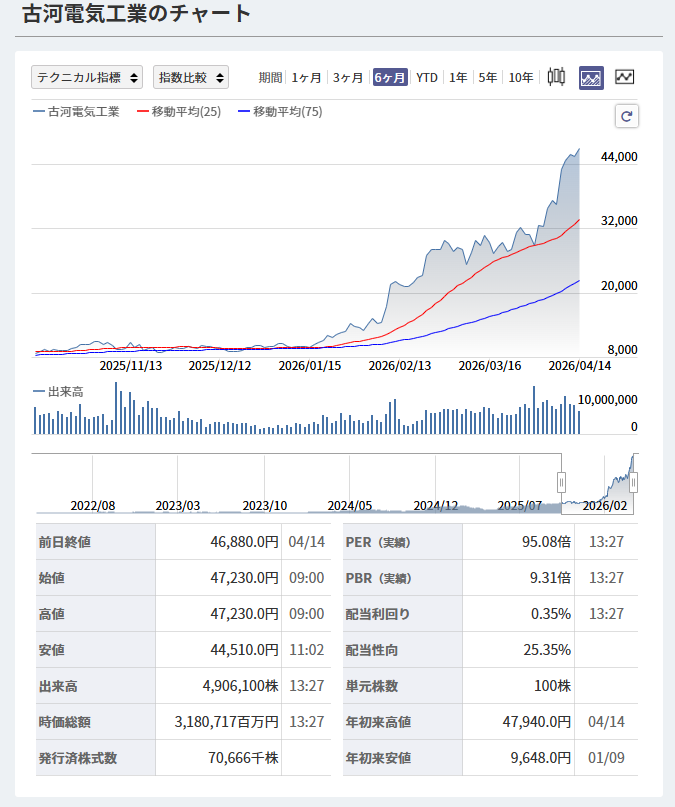Click the 年初来安値 value 9,648.0円
Image resolution: width=675 pixels, height=807 pixels.
click(541, 758)
